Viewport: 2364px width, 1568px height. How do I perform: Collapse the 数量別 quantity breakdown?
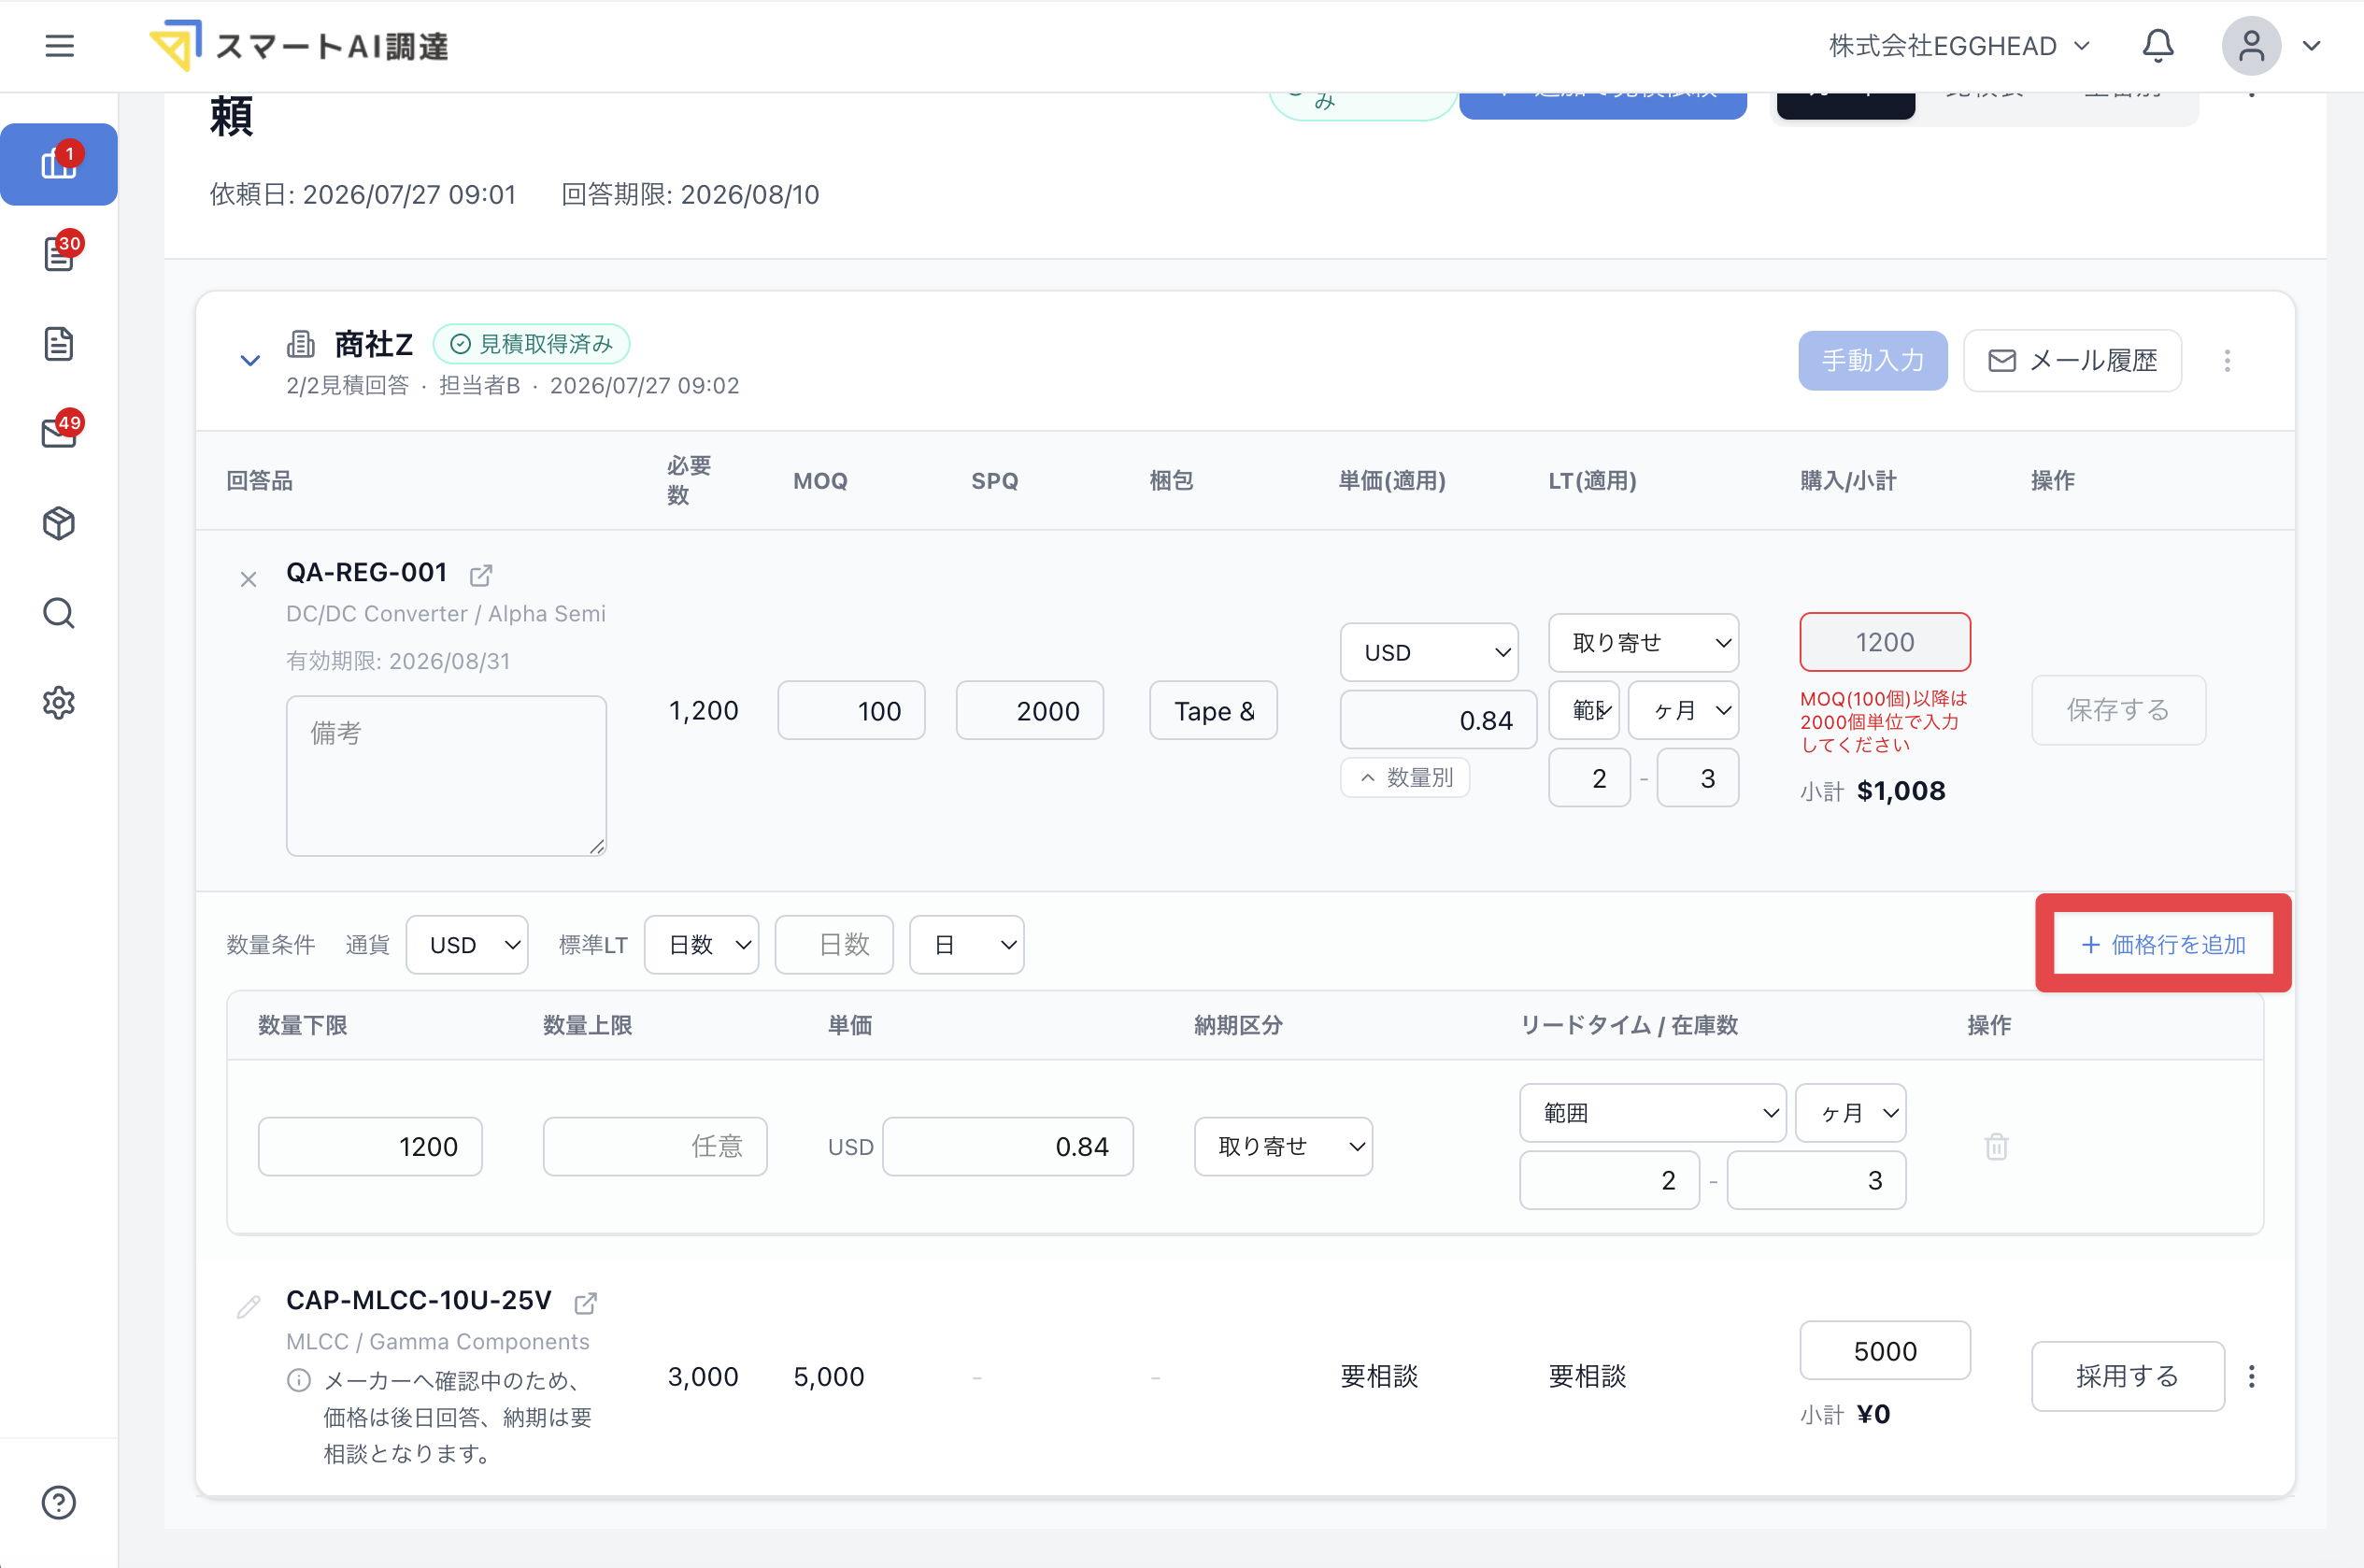(1405, 778)
